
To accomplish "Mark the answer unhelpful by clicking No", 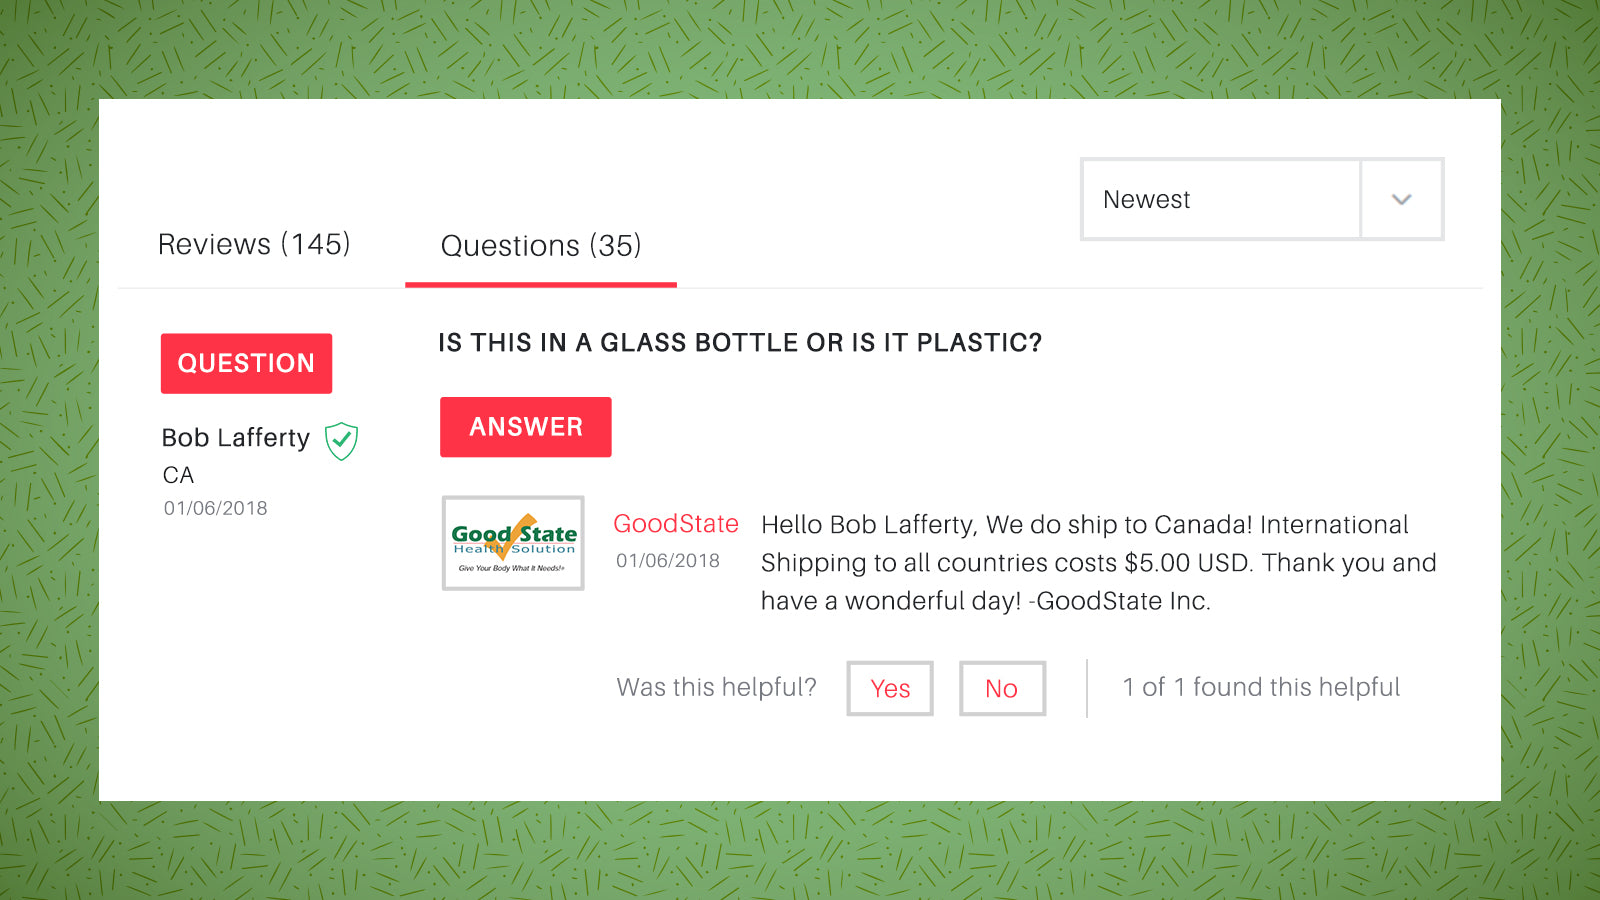I will 1002,688.
